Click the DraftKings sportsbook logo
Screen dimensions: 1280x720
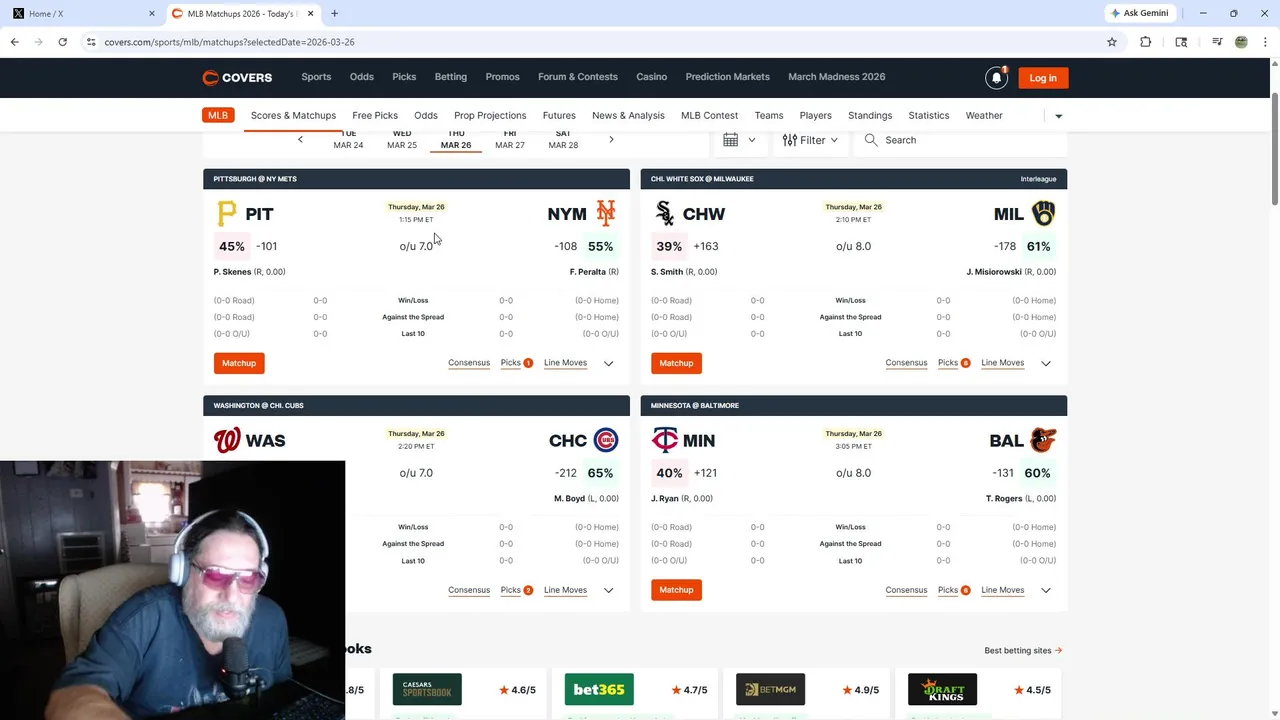point(942,689)
